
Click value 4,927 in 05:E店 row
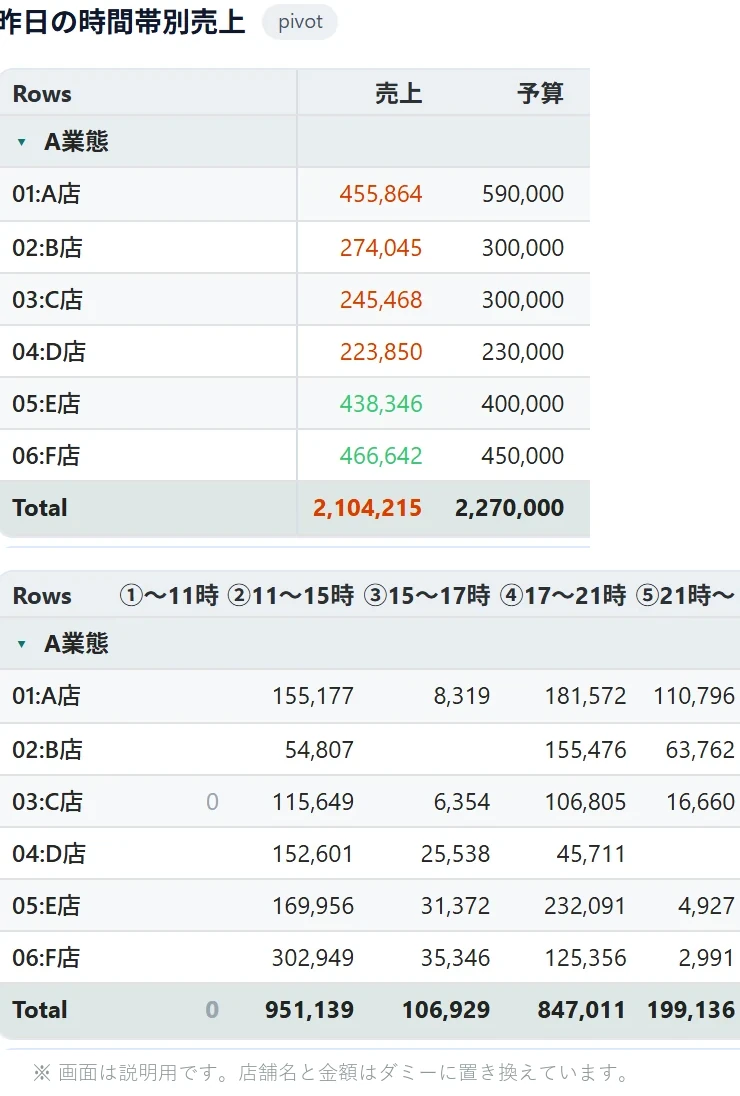(706, 906)
